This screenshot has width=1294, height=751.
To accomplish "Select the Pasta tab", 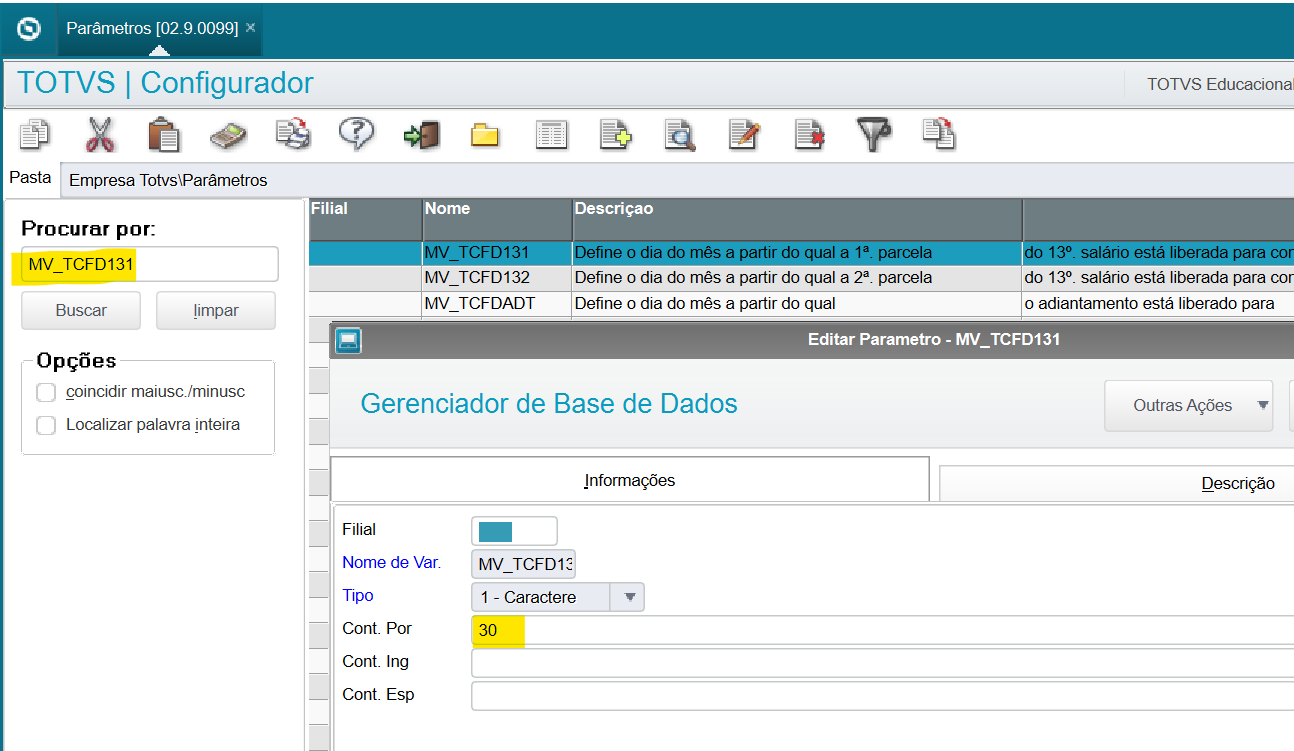I will (x=30, y=178).
